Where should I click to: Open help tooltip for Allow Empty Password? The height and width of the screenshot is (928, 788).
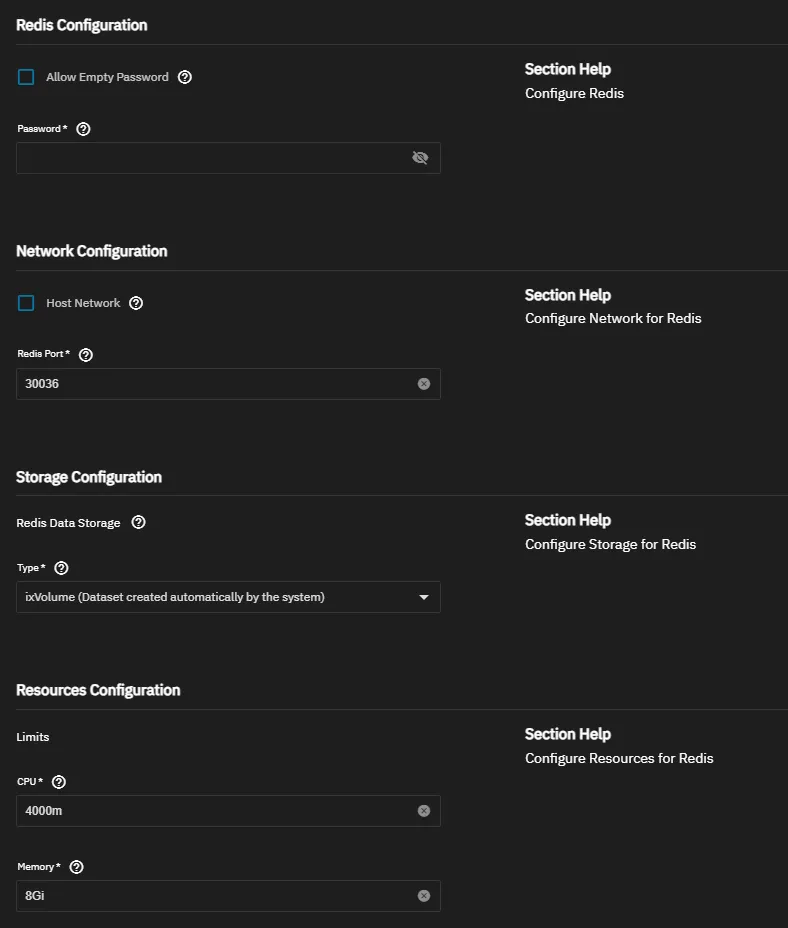click(185, 77)
